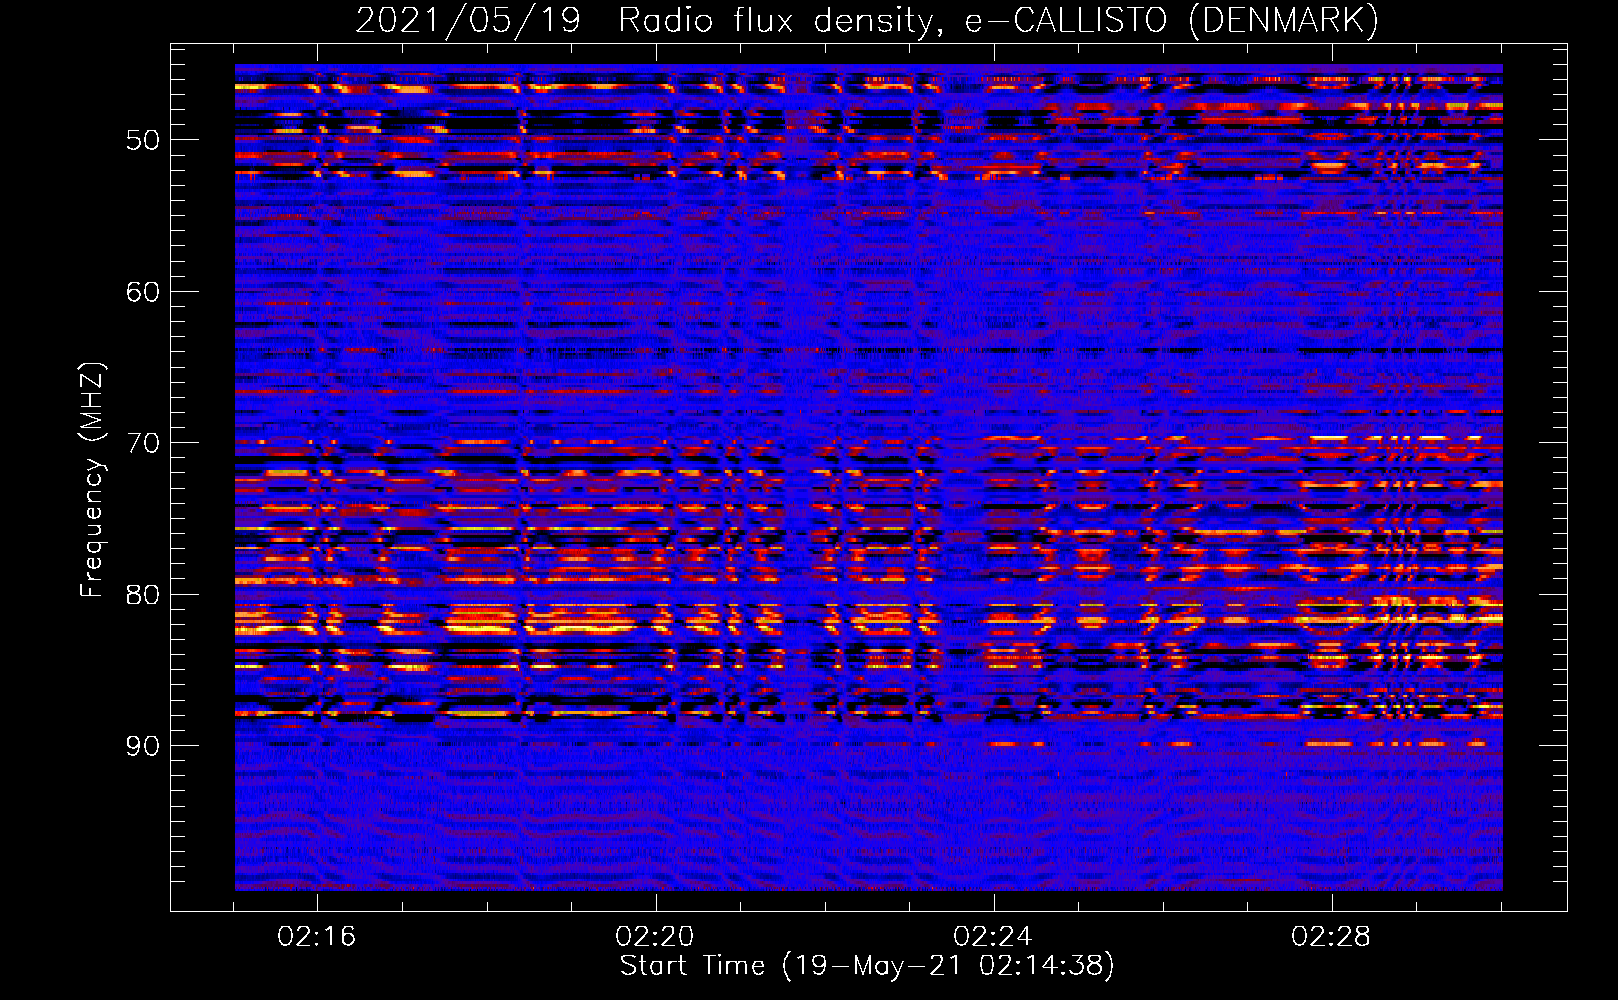1618x1000 pixels.
Task: Click the 60 frequency tick label
Action: pos(143,292)
